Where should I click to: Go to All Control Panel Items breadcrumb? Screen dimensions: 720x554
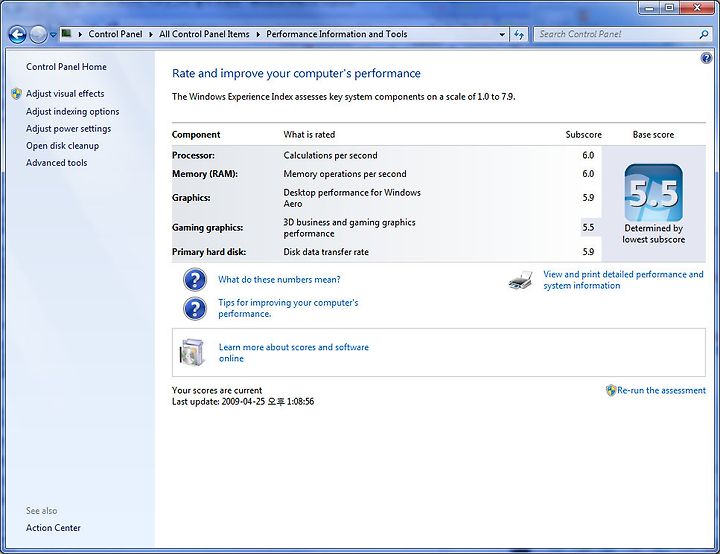[204, 34]
